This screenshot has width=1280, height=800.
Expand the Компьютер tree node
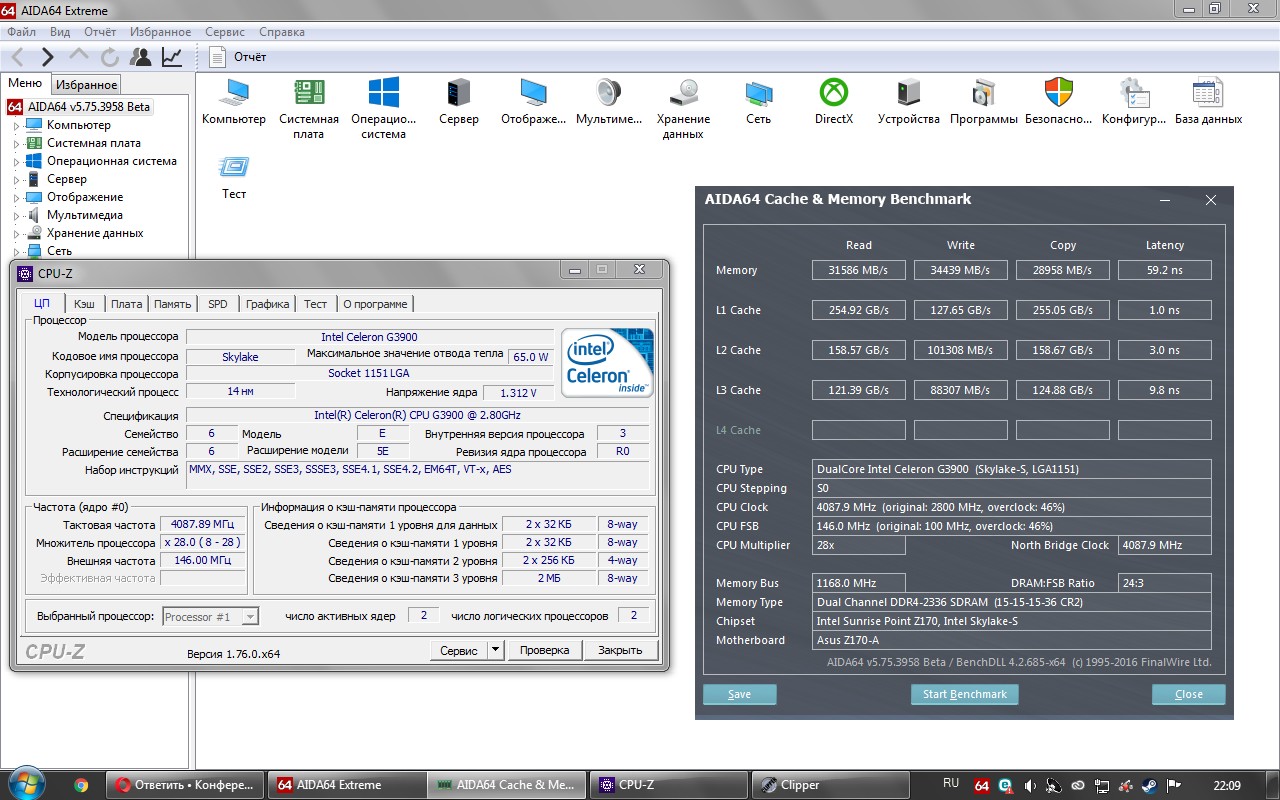click(16, 126)
